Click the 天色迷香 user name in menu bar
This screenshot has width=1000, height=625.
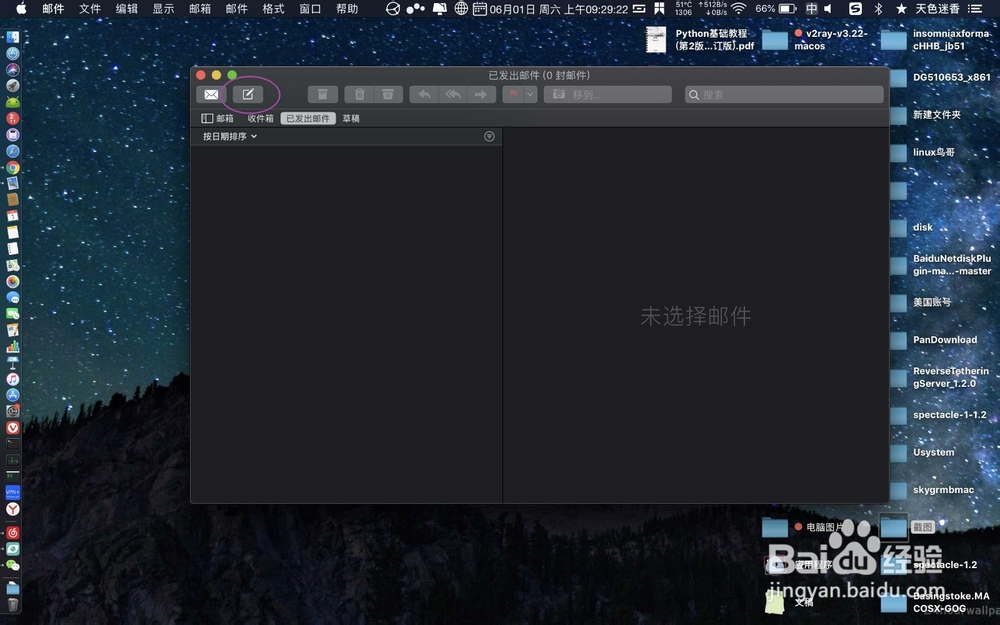937,8
